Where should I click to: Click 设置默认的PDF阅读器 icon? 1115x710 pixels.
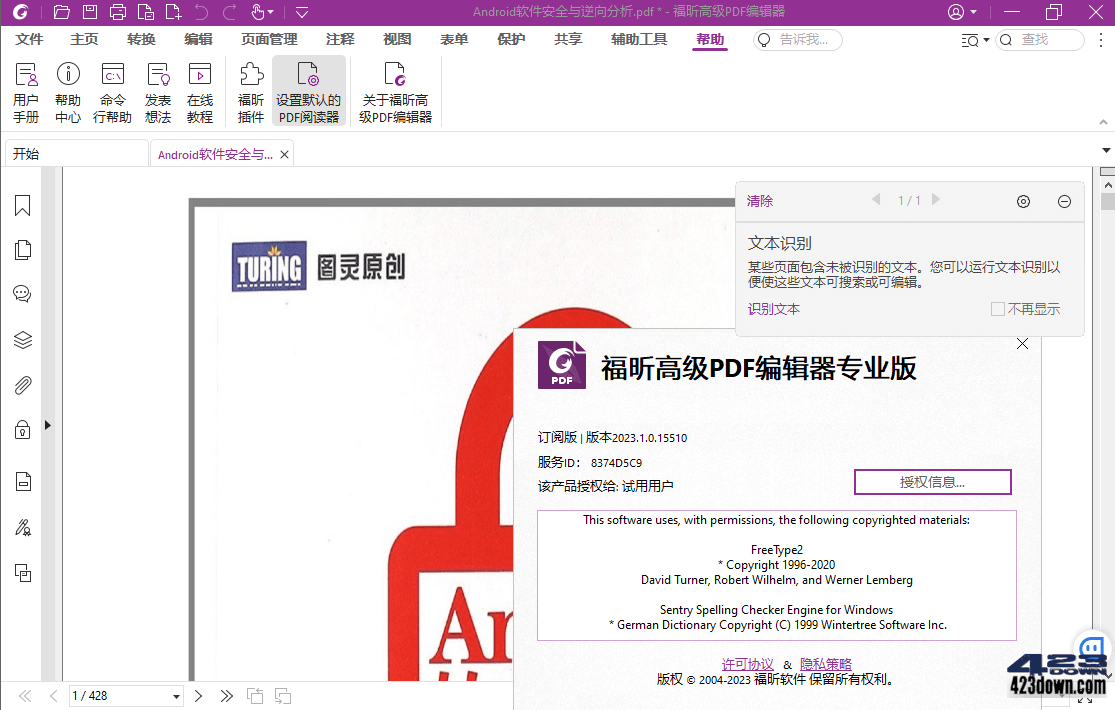[x=308, y=88]
